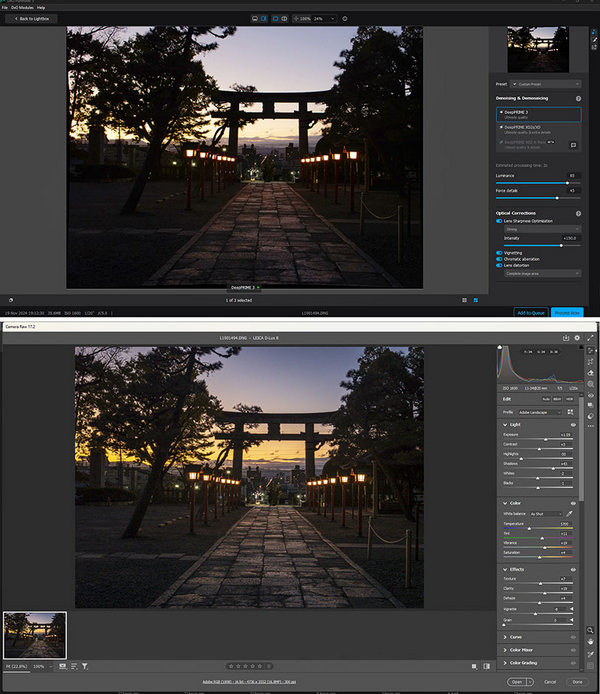Click the save image icon in Camera Raw

click(566, 338)
